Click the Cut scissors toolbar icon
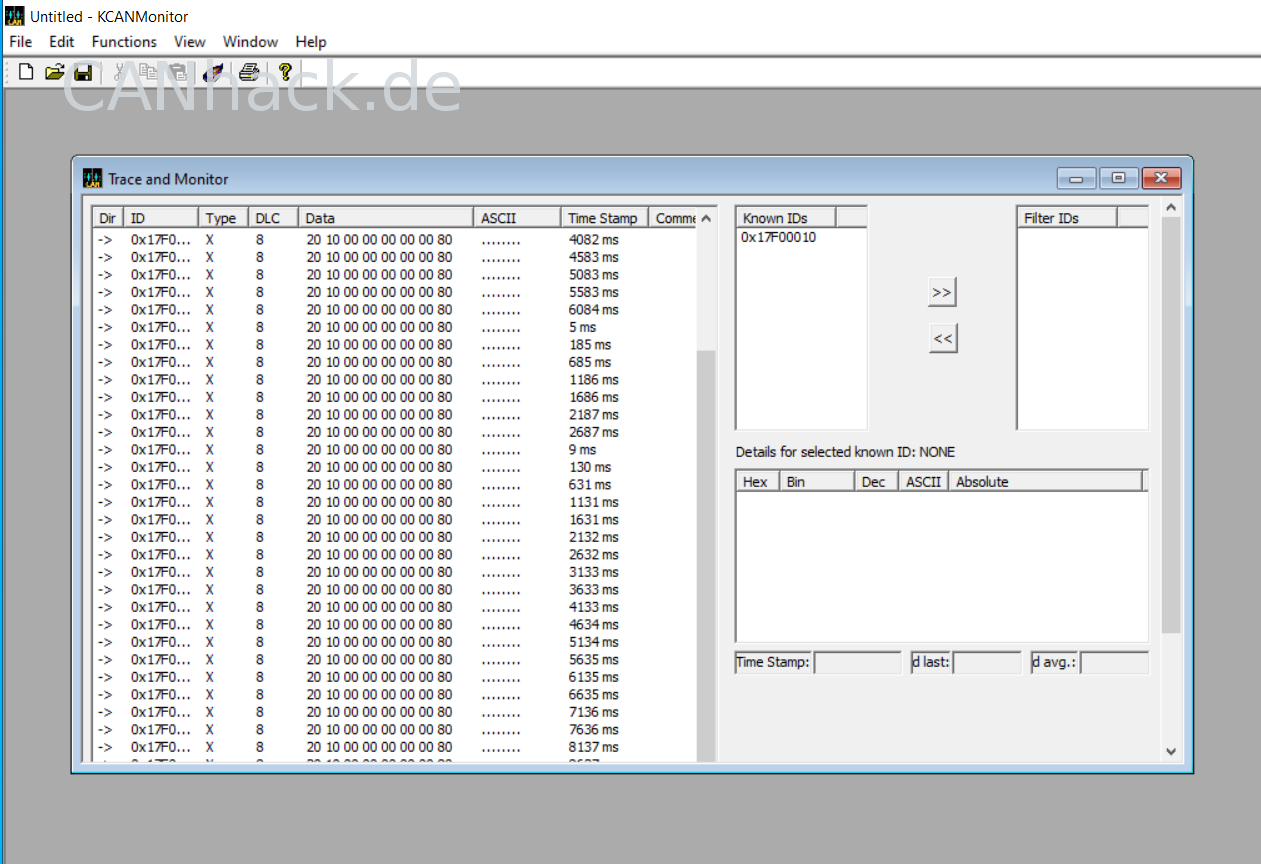This screenshot has width=1261, height=864. coord(121,72)
